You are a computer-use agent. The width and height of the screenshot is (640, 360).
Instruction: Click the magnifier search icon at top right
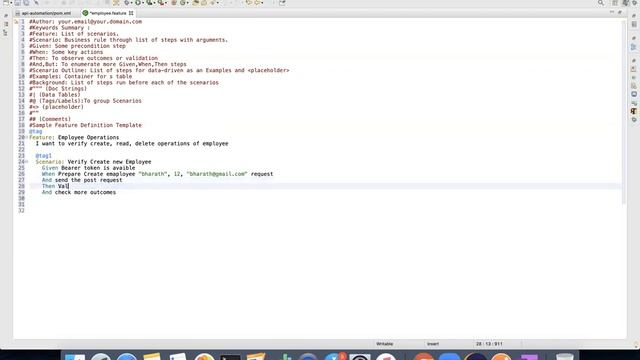(x=600, y=2)
